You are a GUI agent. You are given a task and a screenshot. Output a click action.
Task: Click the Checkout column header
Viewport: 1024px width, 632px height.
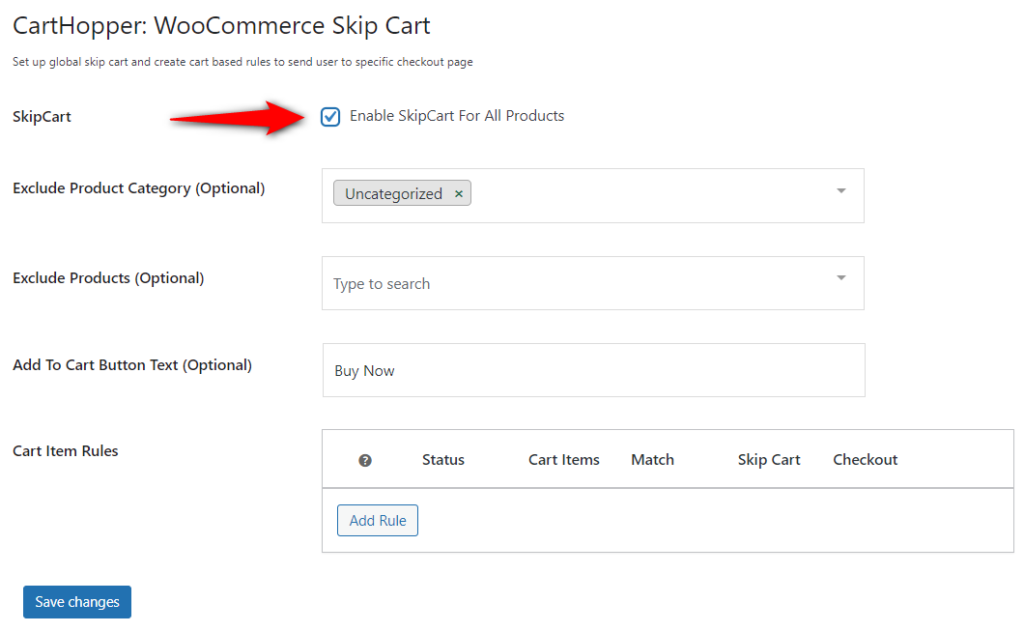(x=865, y=460)
